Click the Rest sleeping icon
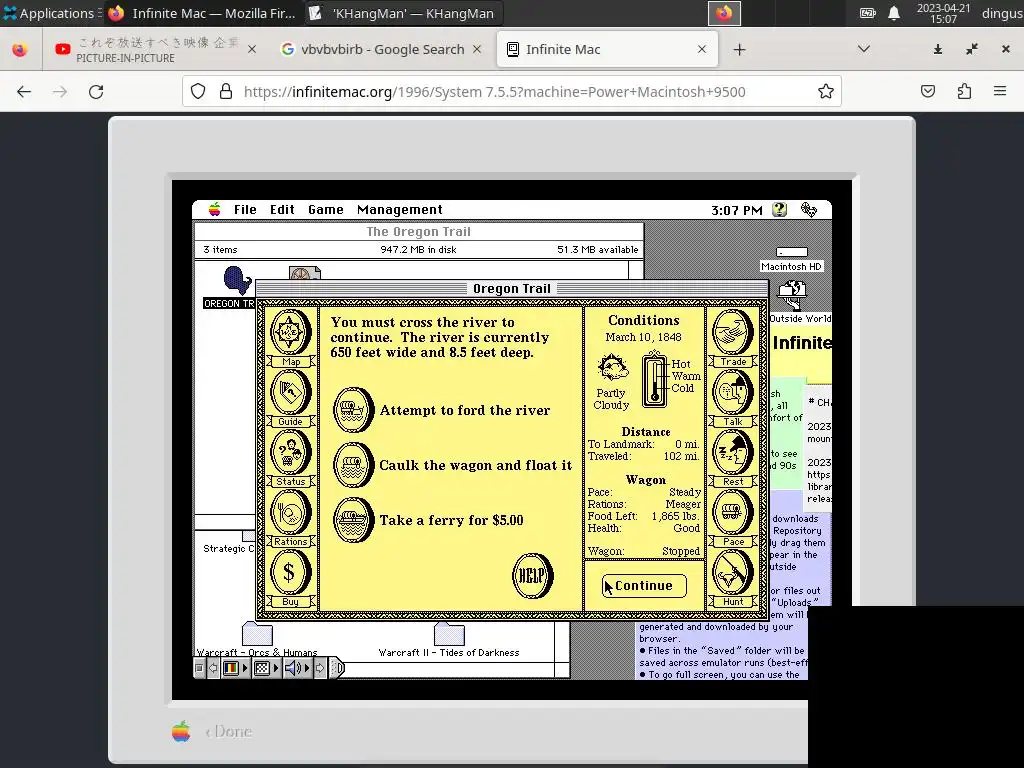Screen dimensions: 1024x768 [x=733, y=453]
